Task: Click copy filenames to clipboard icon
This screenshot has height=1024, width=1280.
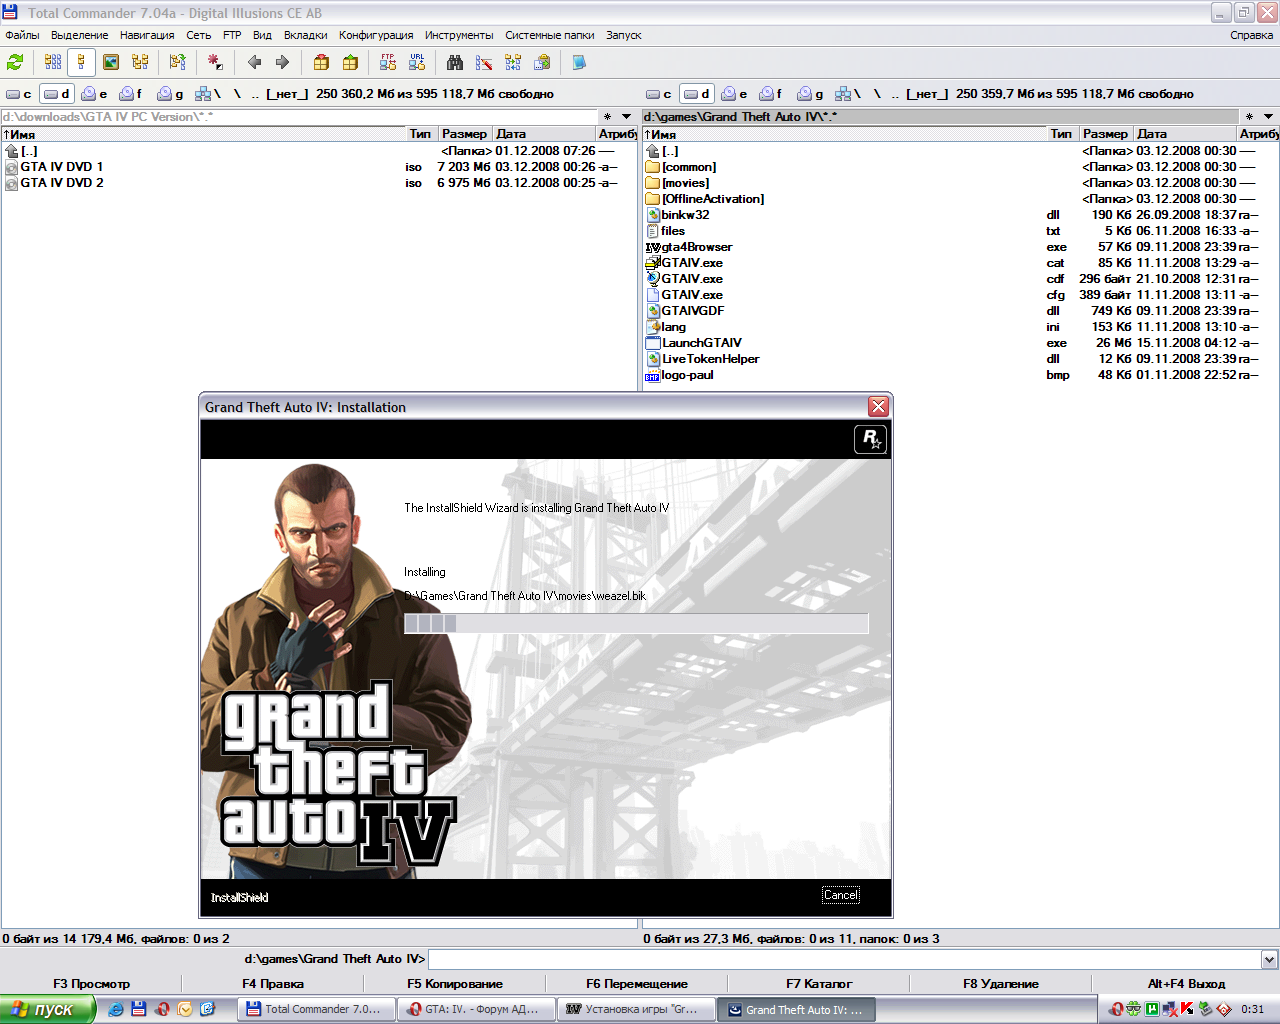Action: tap(542, 62)
